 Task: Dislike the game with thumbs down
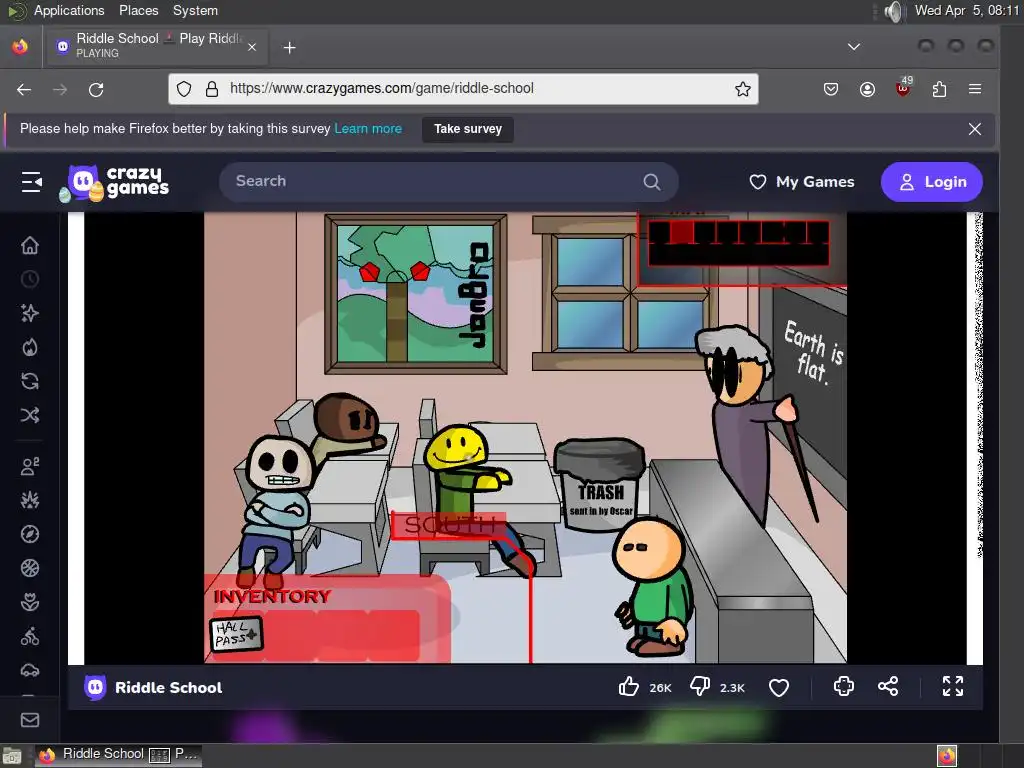pyautogui.click(x=700, y=686)
